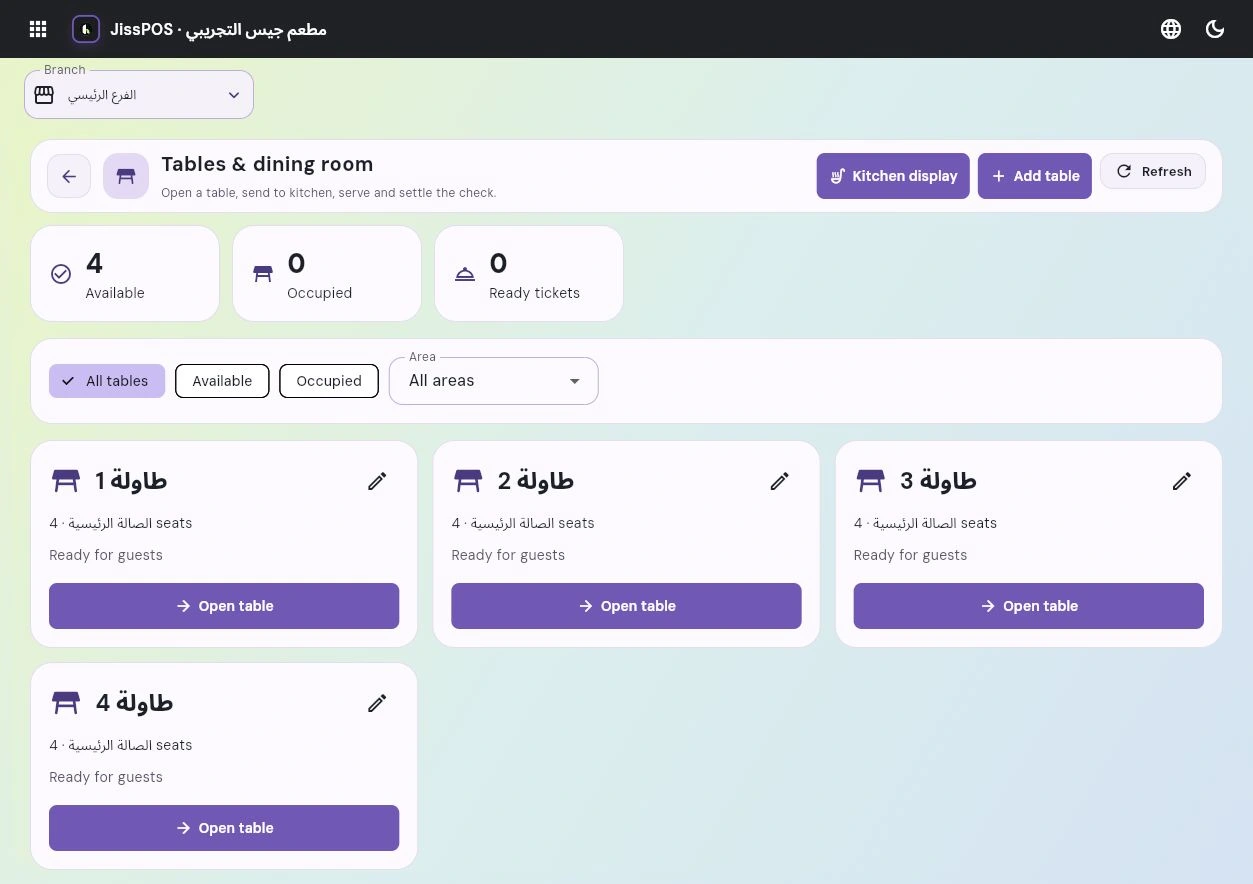Expand the Branch dropdown
The height and width of the screenshot is (884, 1253).
[139, 95]
